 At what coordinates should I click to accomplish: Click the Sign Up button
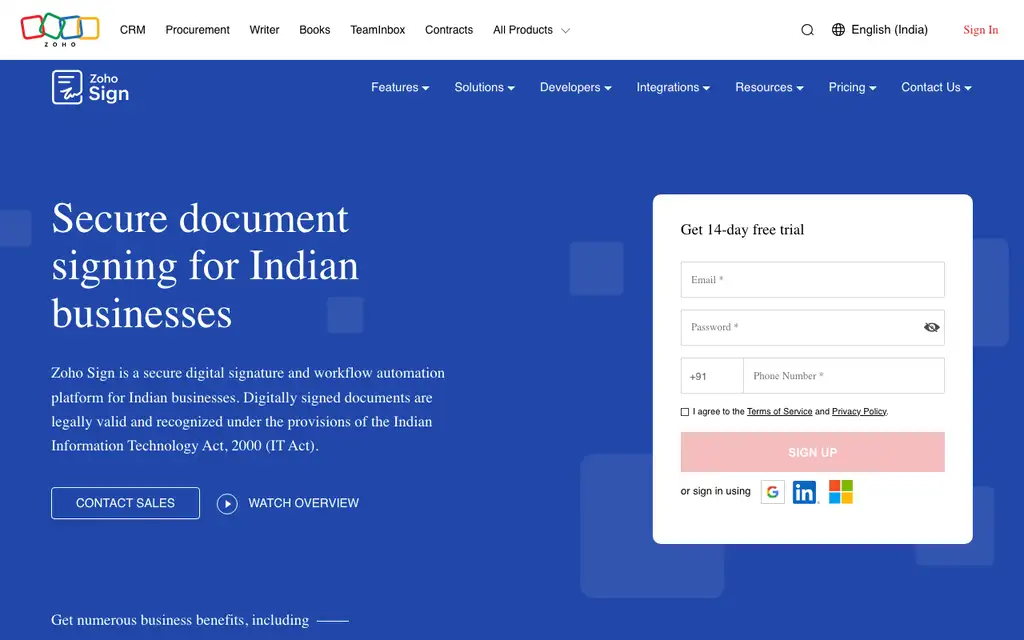tap(812, 452)
